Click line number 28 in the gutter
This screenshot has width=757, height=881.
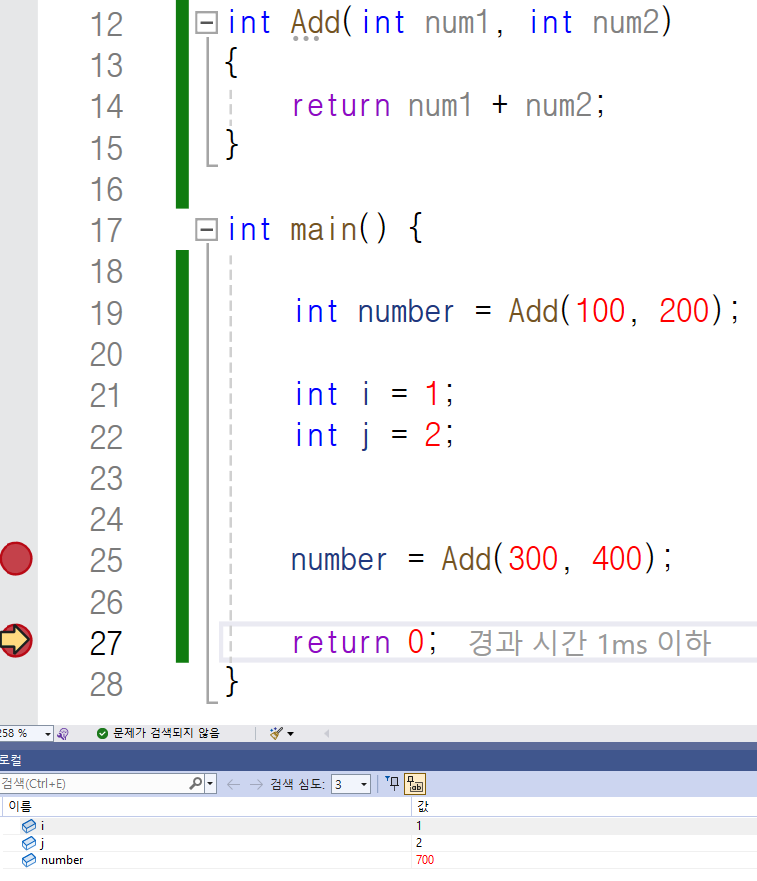click(106, 684)
